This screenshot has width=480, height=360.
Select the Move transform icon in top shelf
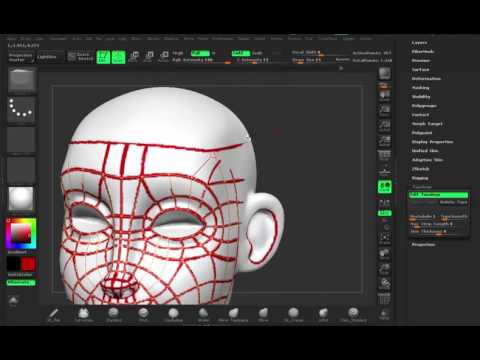(x=134, y=57)
